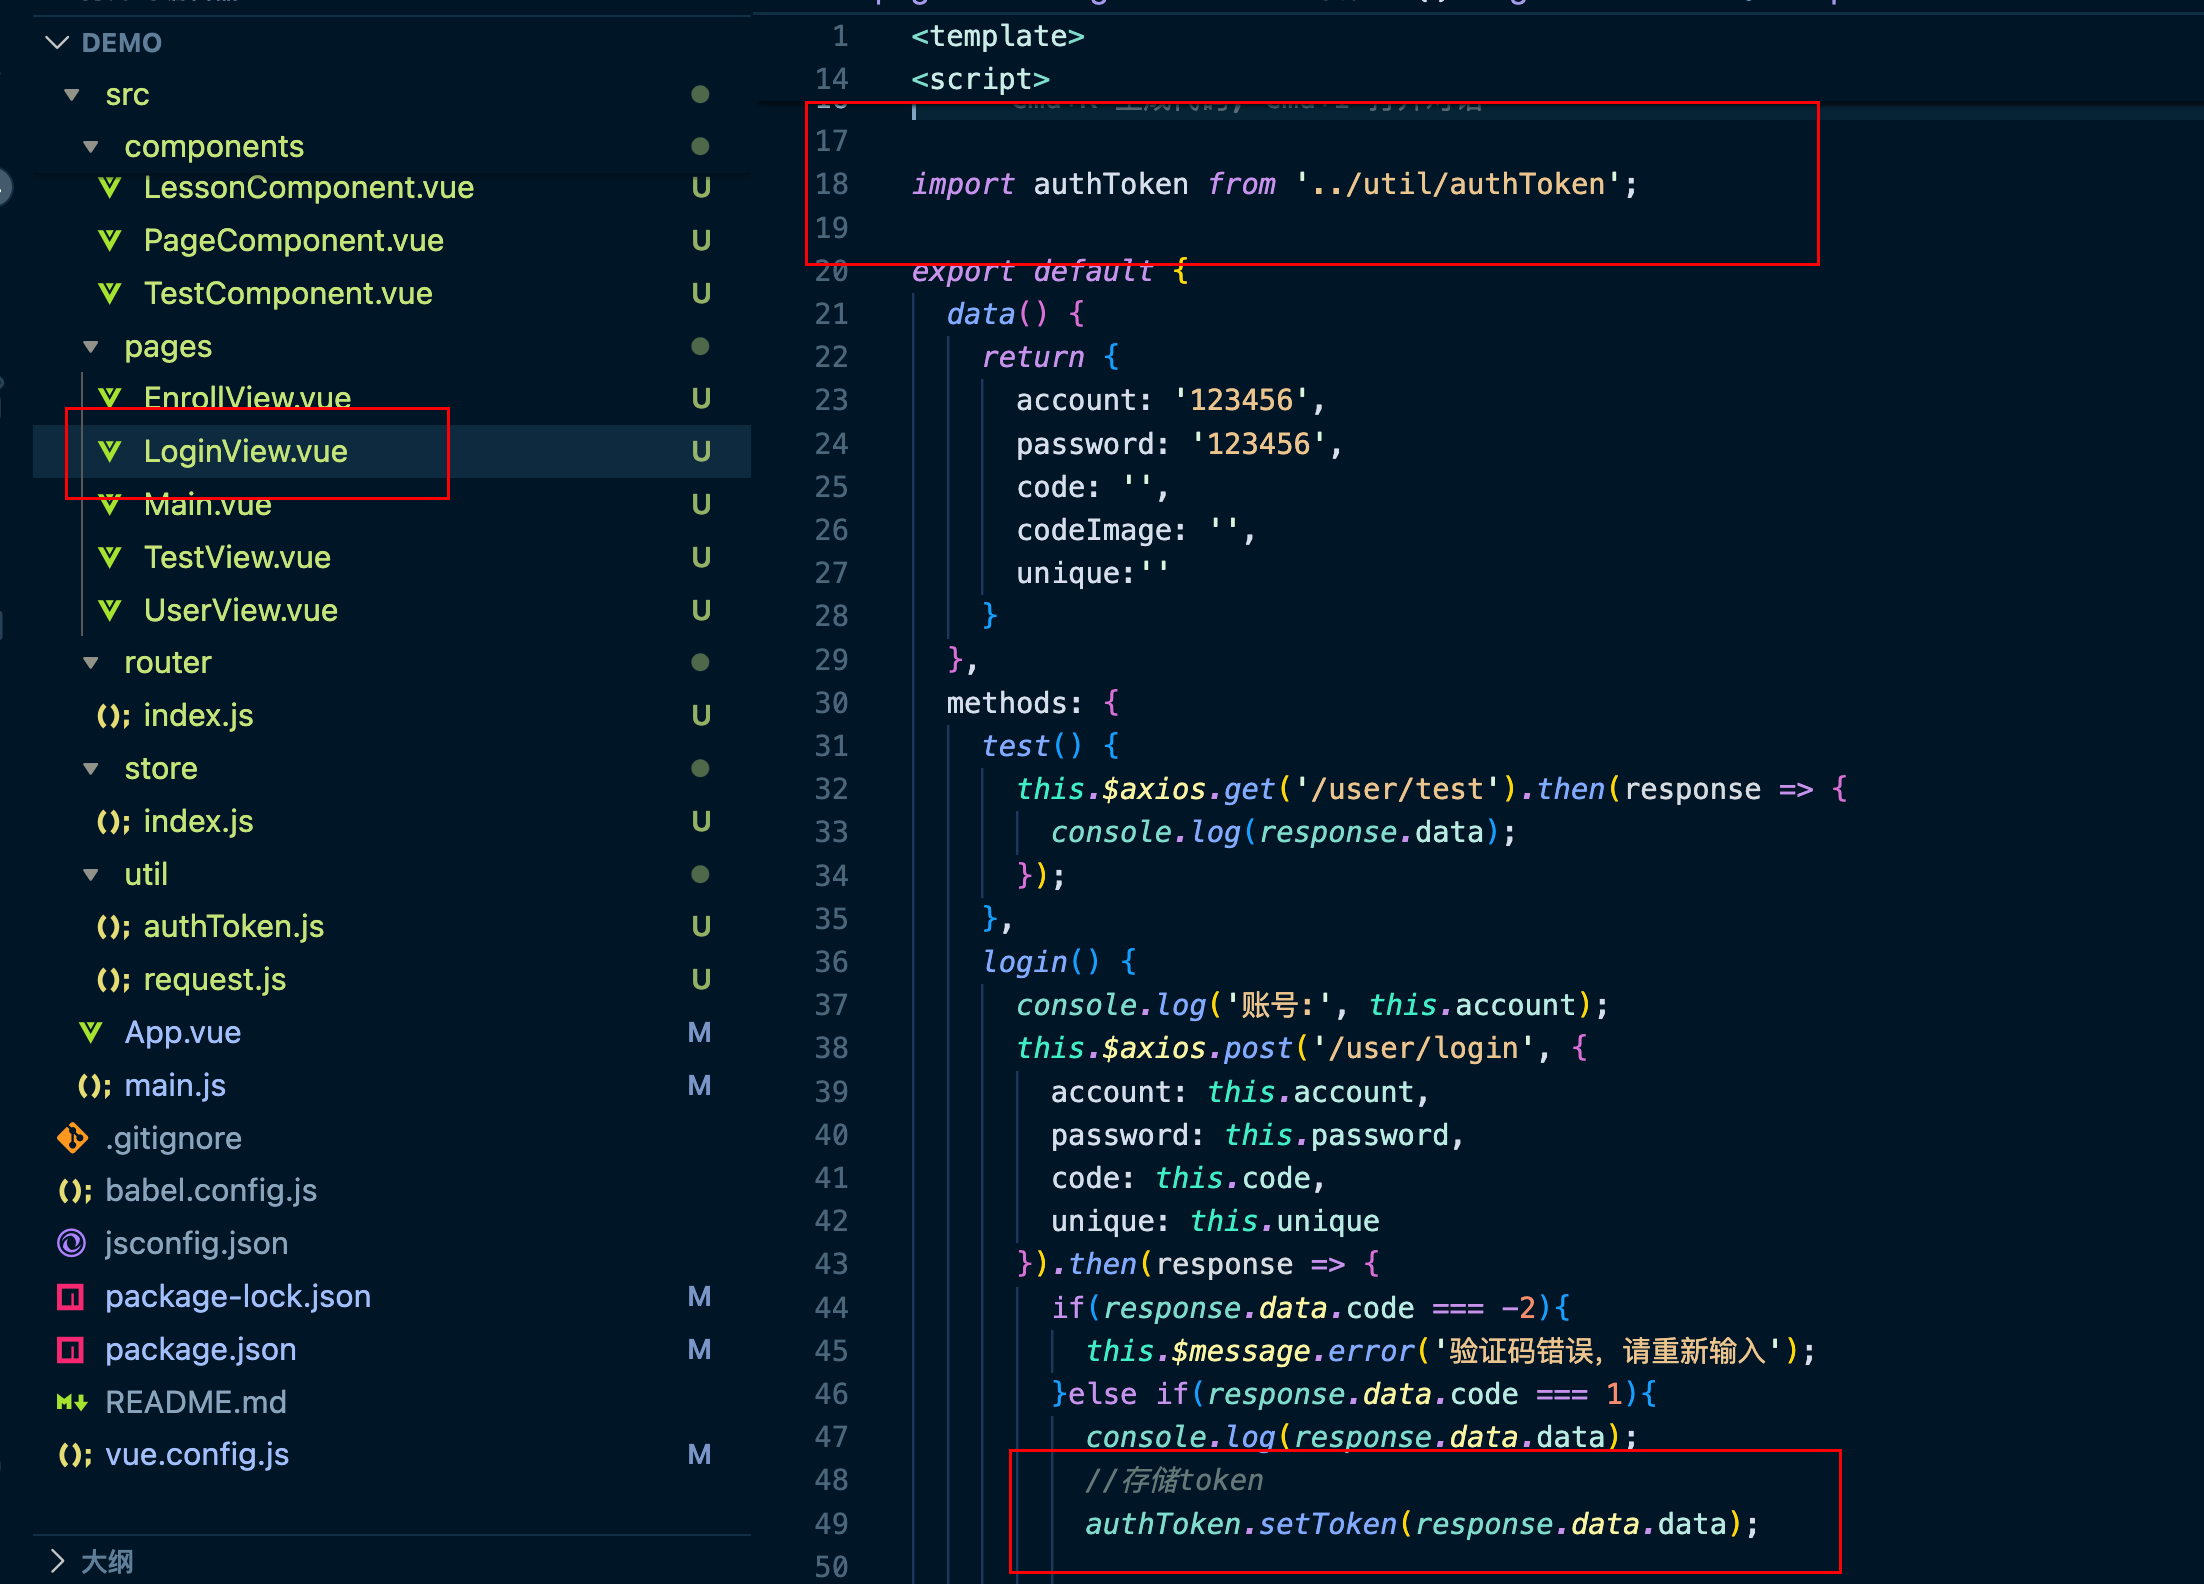Open UserView.vue in the explorer

coord(240,610)
